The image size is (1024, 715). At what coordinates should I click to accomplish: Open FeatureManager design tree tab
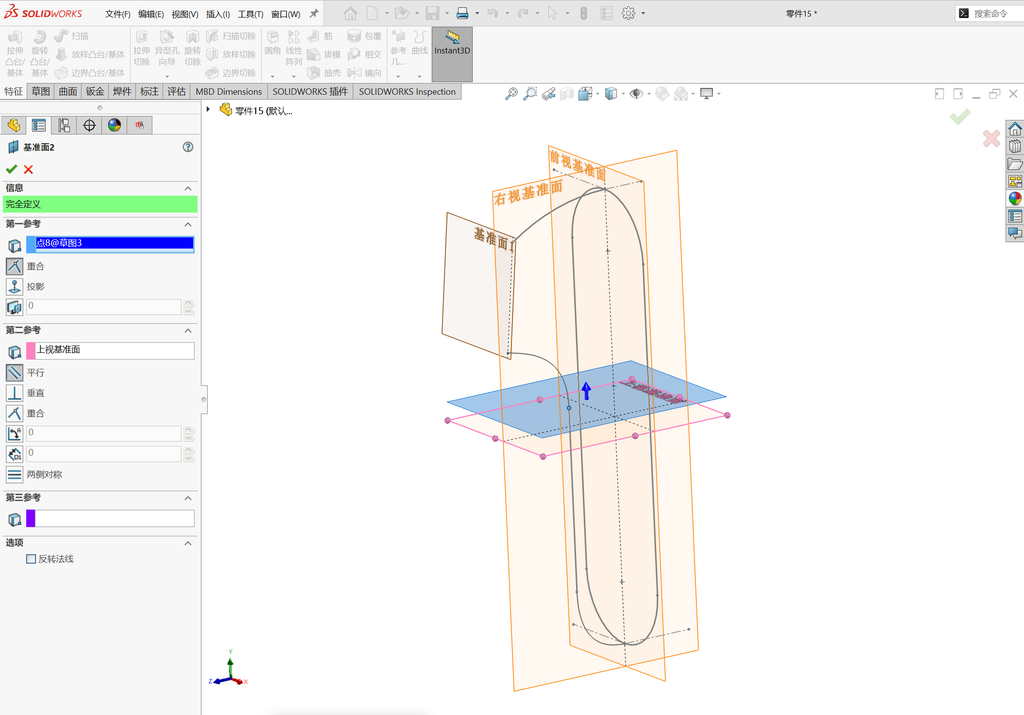[x=13, y=125]
